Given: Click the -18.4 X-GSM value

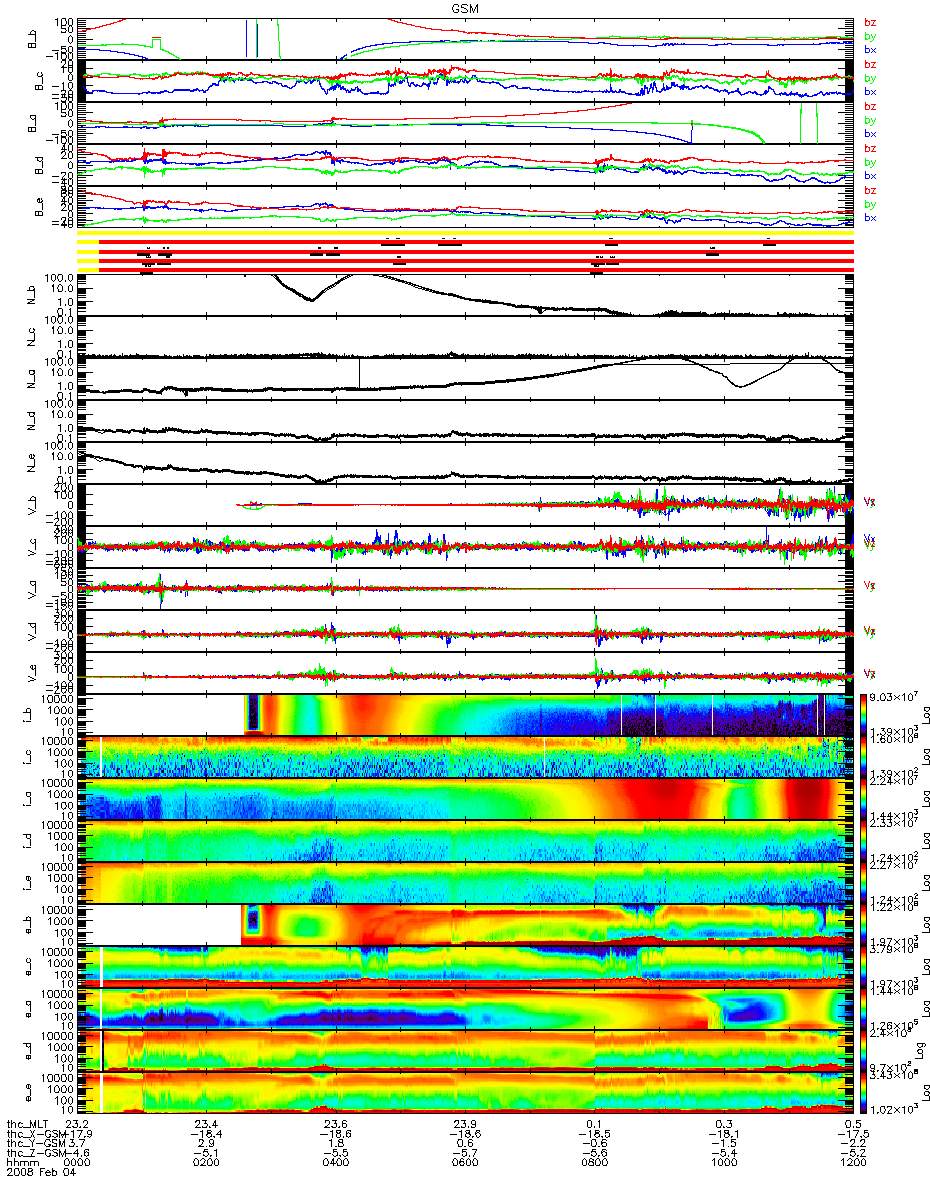Looking at the screenshot, I should point(205,1133).
